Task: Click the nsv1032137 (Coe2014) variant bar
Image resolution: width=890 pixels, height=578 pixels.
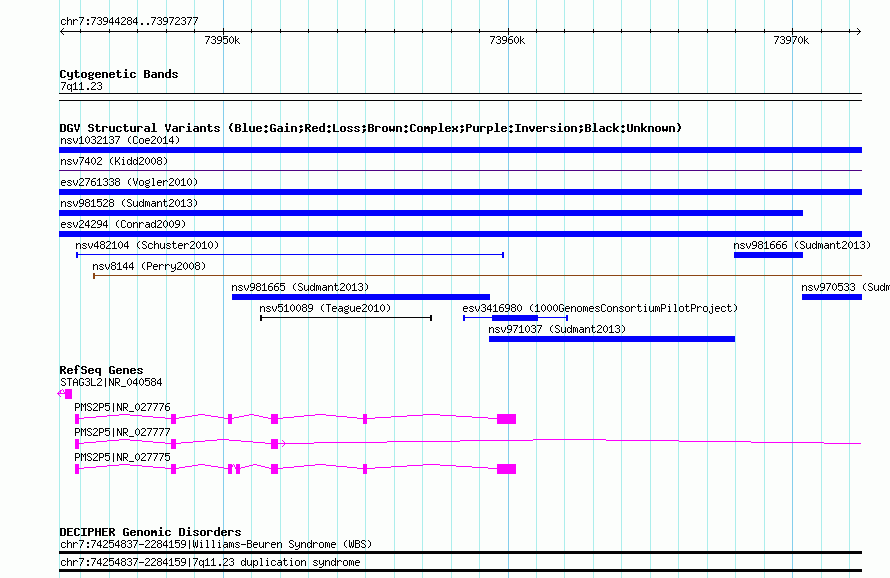Action: (460, 150)
